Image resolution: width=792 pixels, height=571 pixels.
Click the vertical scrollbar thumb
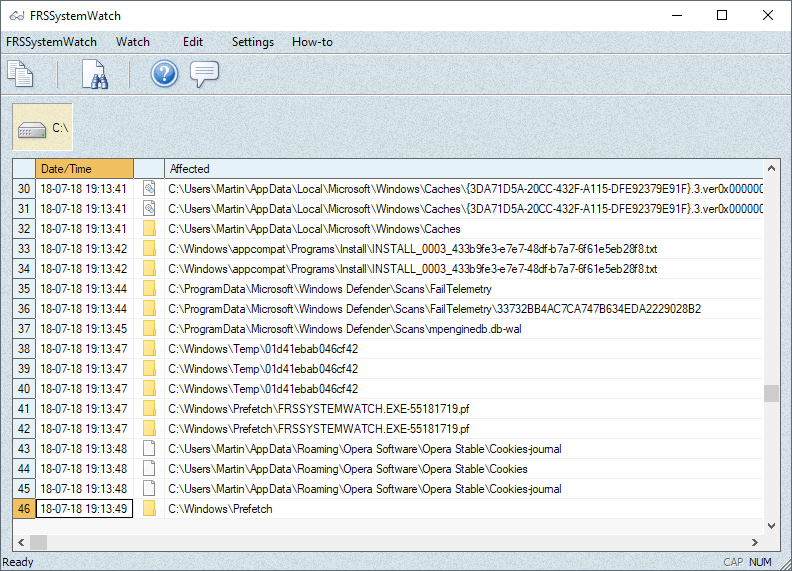tap(771, 393)
